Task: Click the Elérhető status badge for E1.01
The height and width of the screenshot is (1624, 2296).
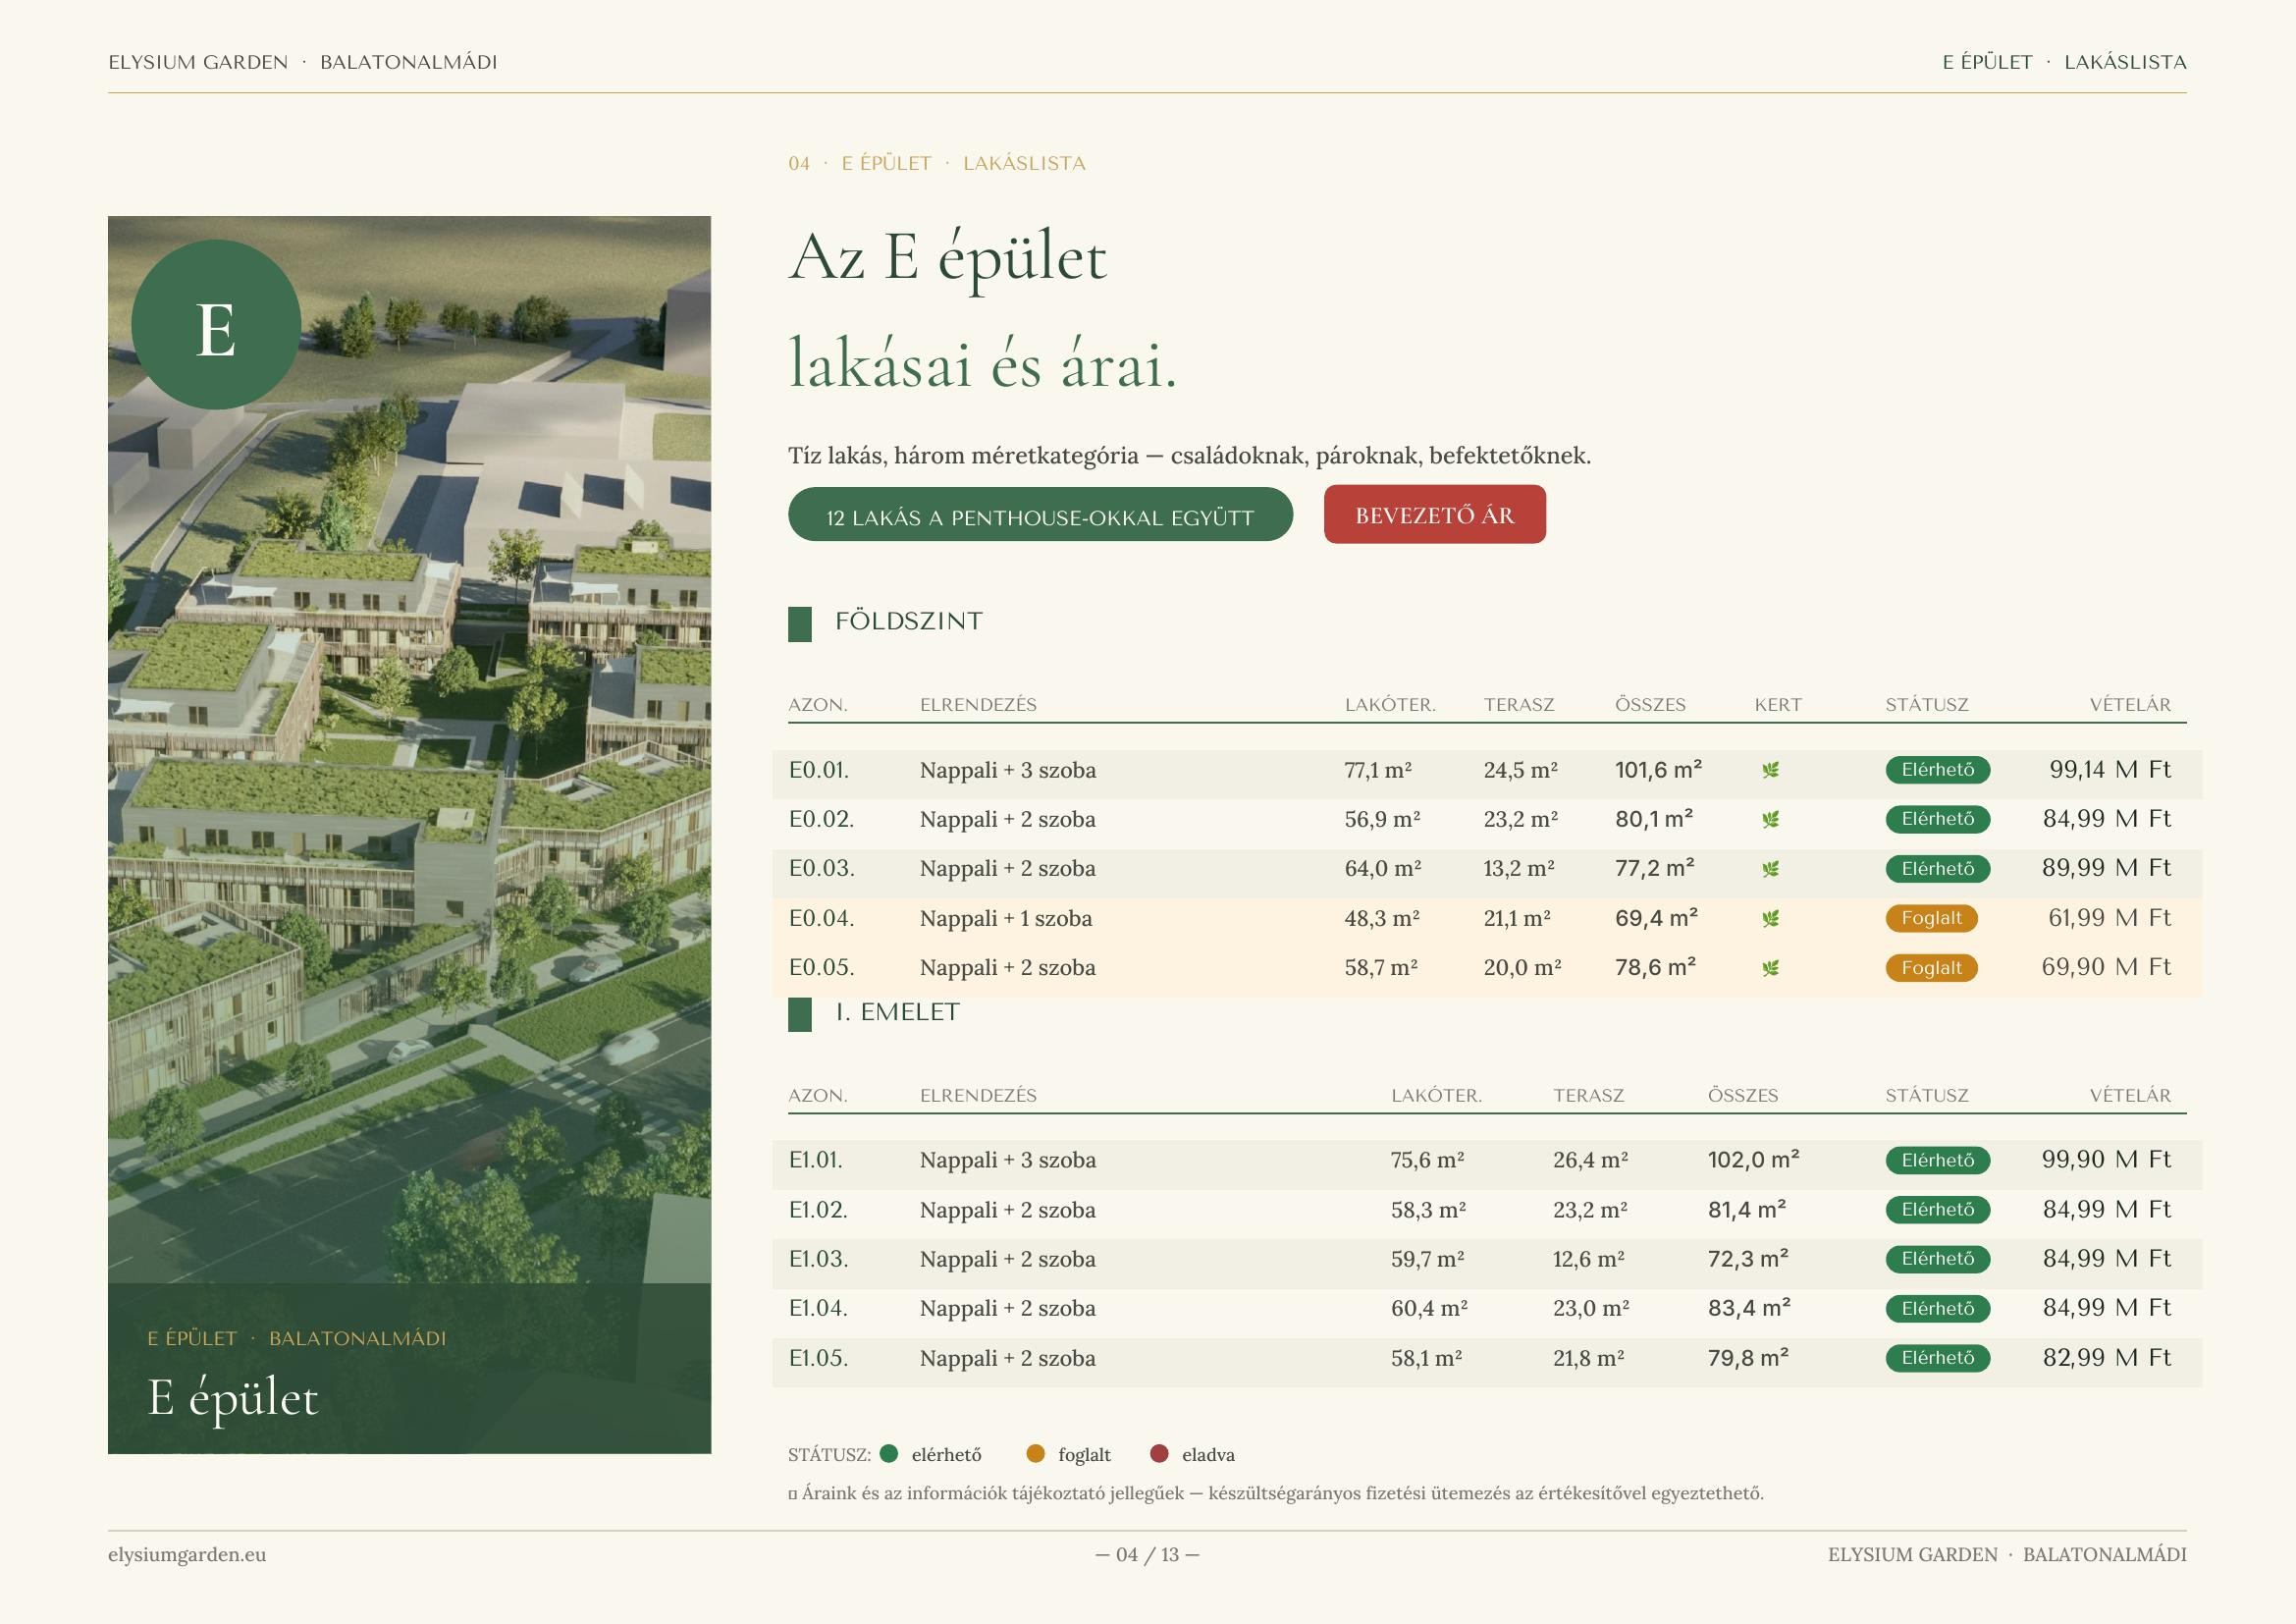Action: (x=1938, y=1160)
